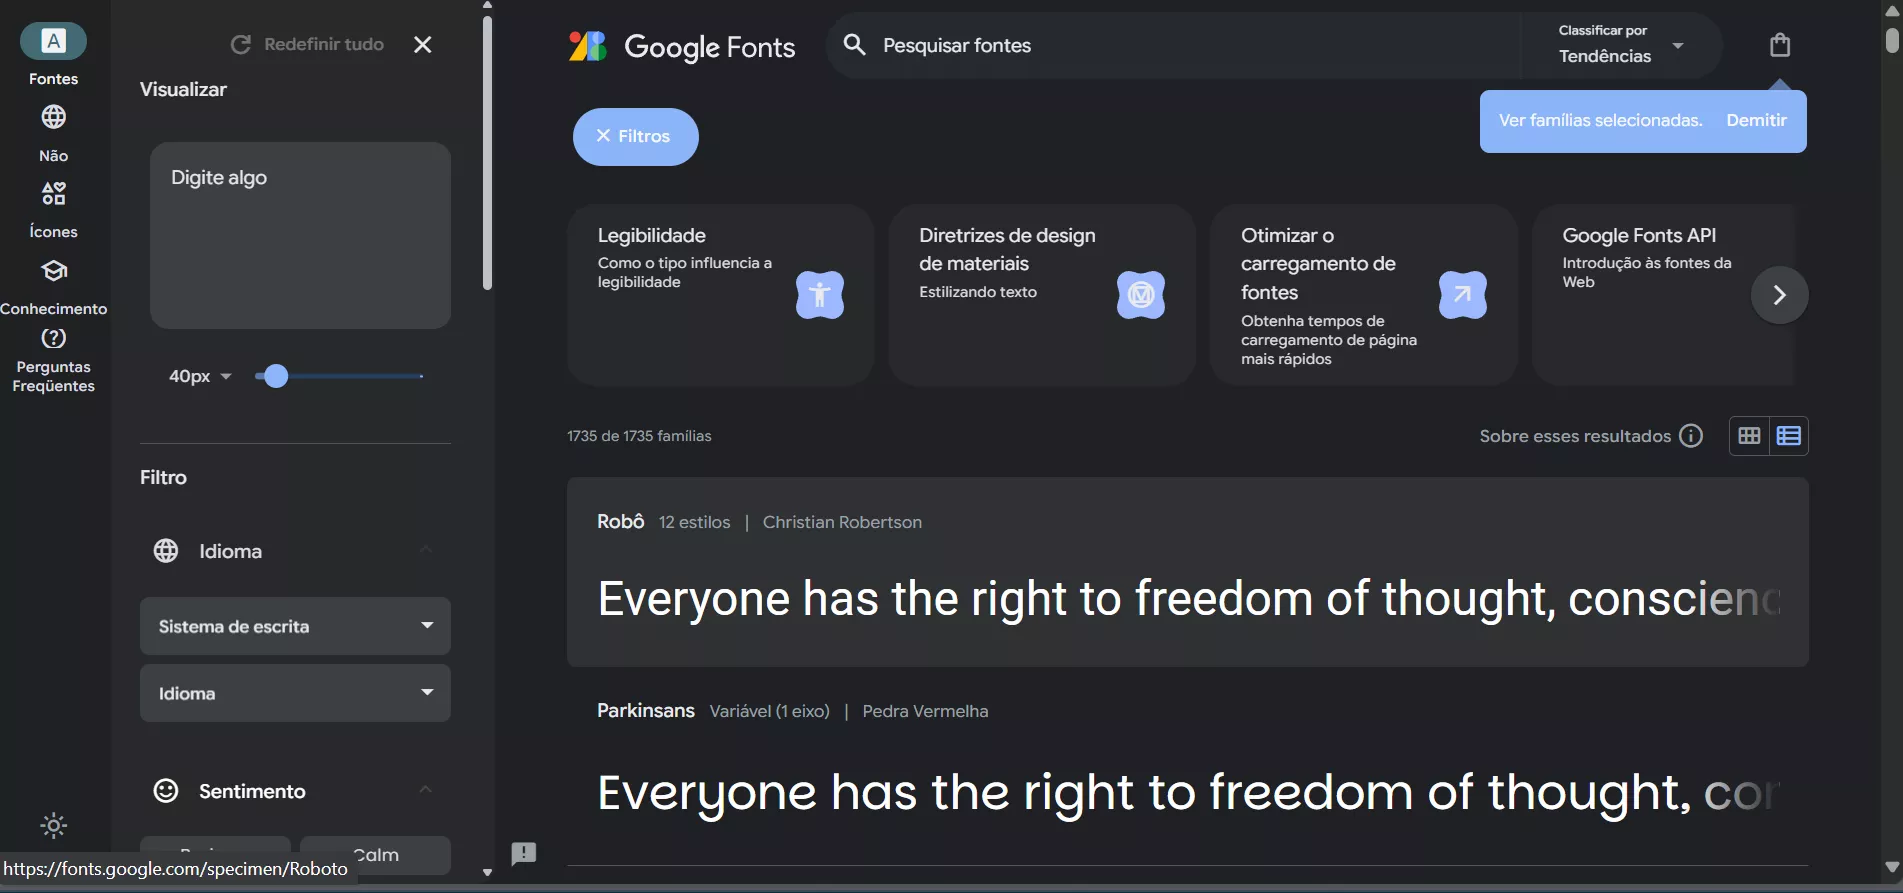This screenshot has width=1903, height=893.
Task: Click the font size slider handle
Action: (276, 376)
